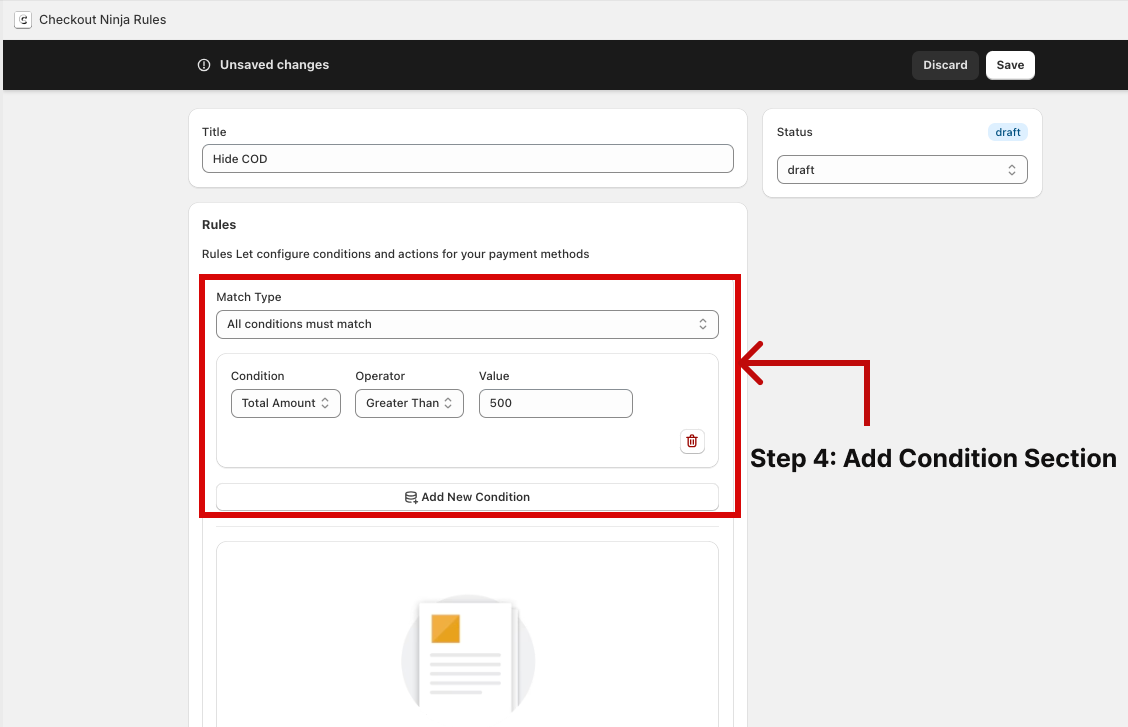The height and width of the screenshot is (727, 1128).
Task: Click the empty state document illustration
Action: pos(468,655)
